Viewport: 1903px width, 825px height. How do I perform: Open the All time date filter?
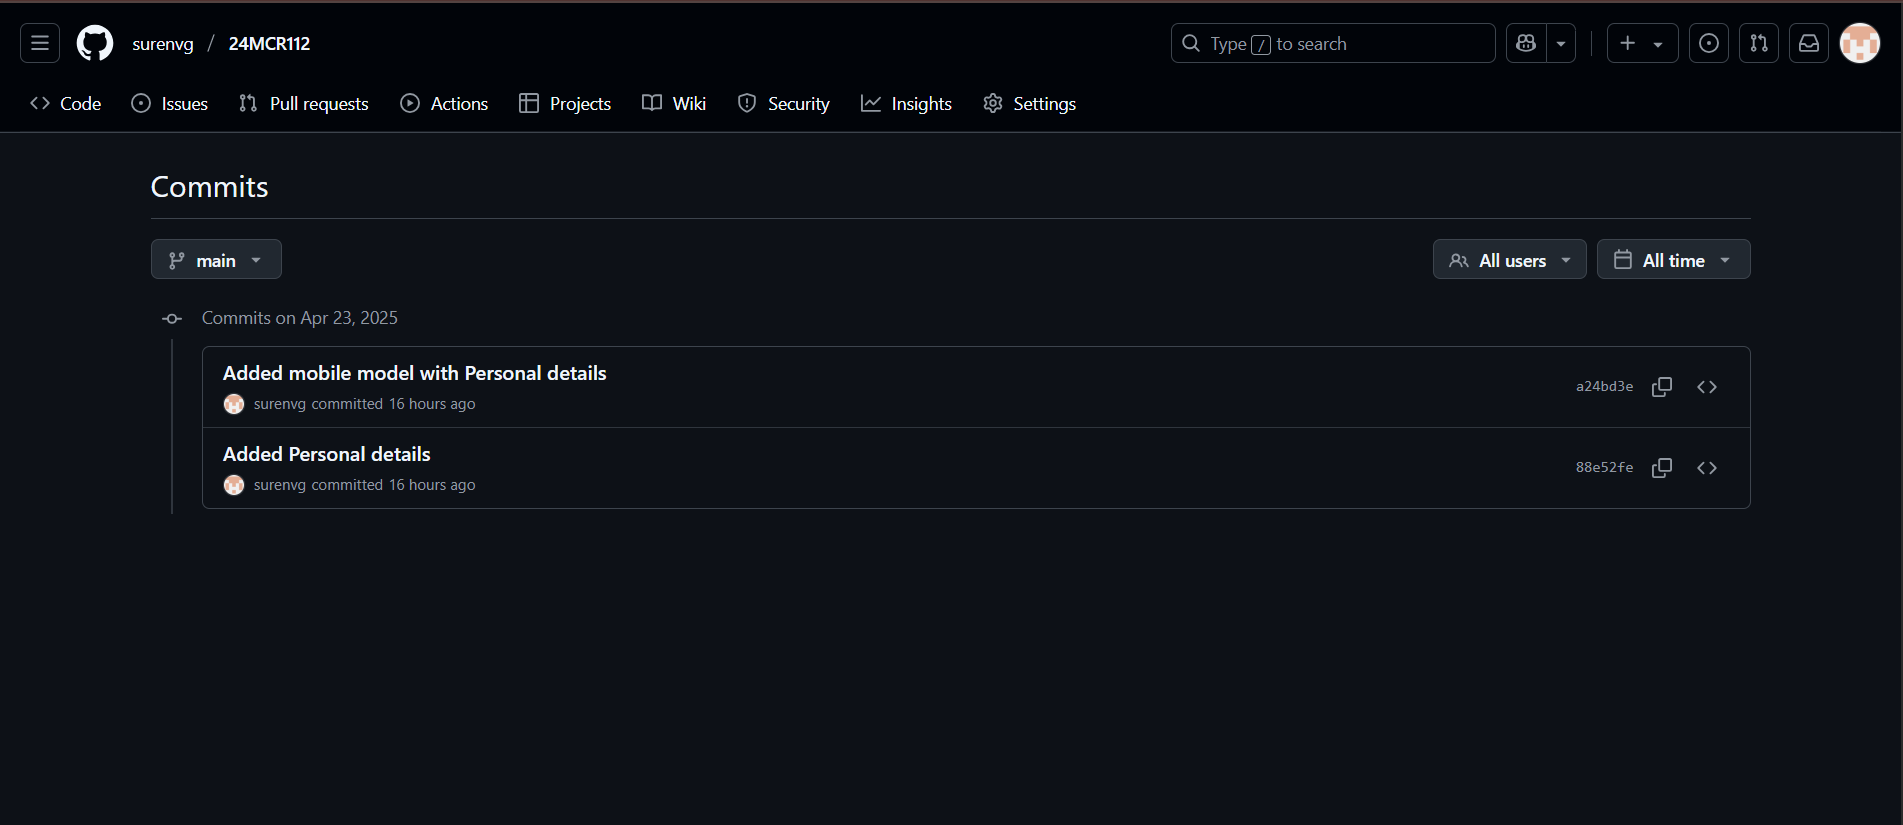coord(1673,259)
